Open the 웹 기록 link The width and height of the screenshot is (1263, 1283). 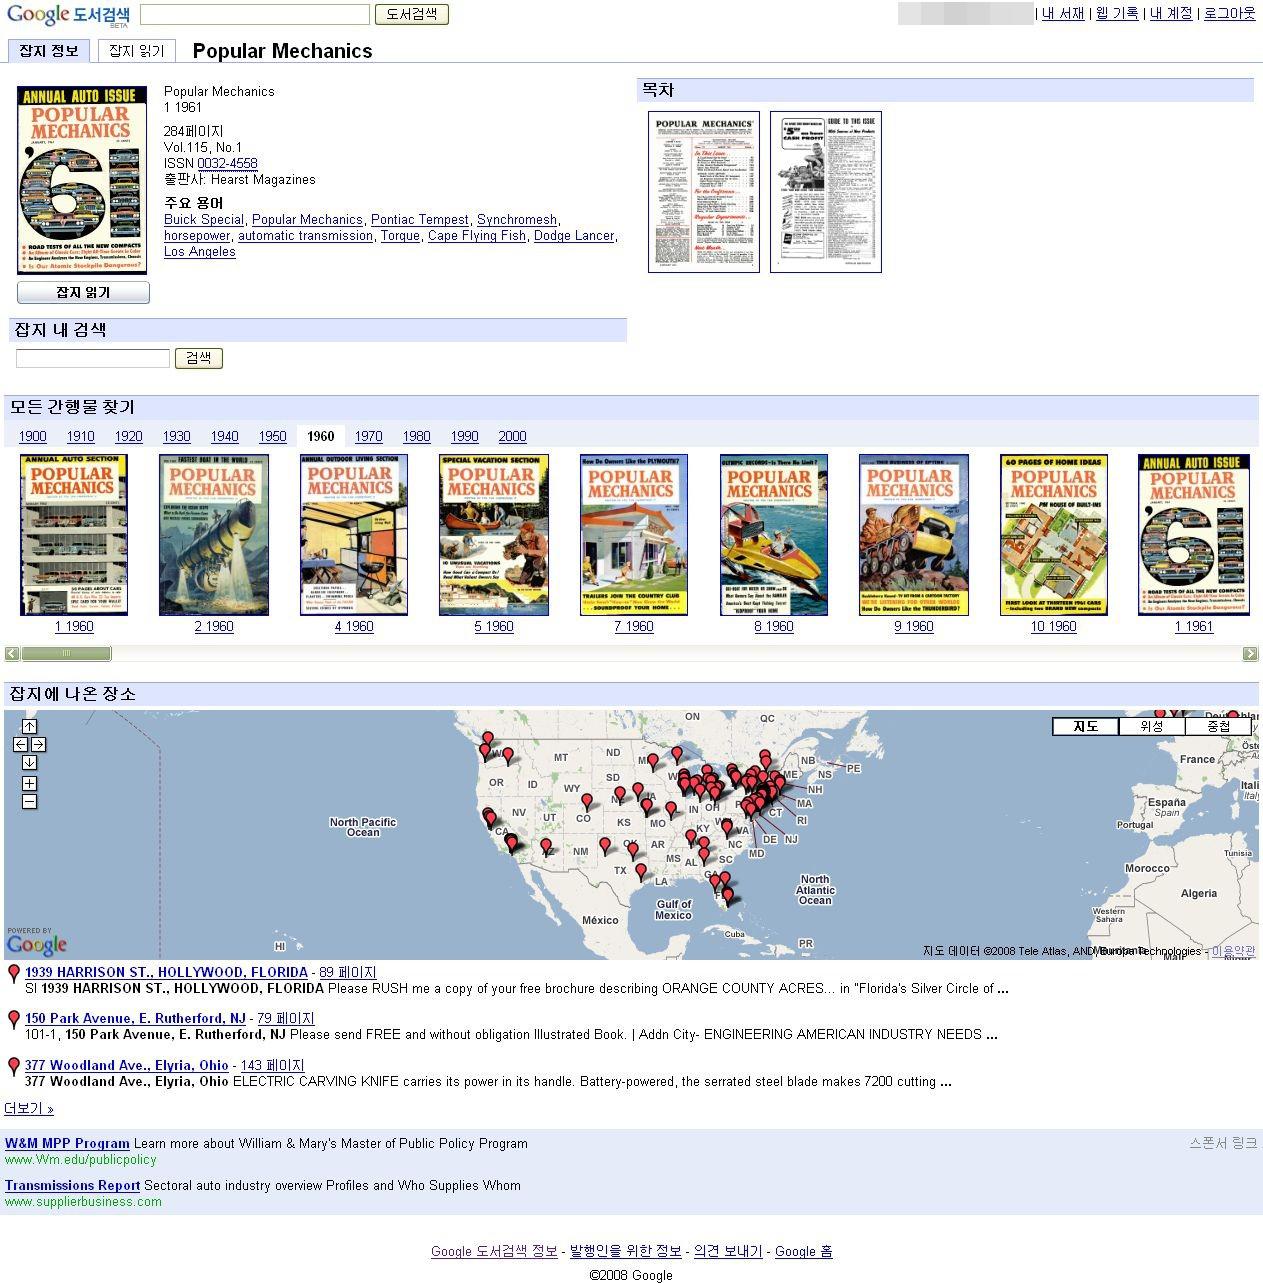pyautogui.click(x=1117, y=13)
